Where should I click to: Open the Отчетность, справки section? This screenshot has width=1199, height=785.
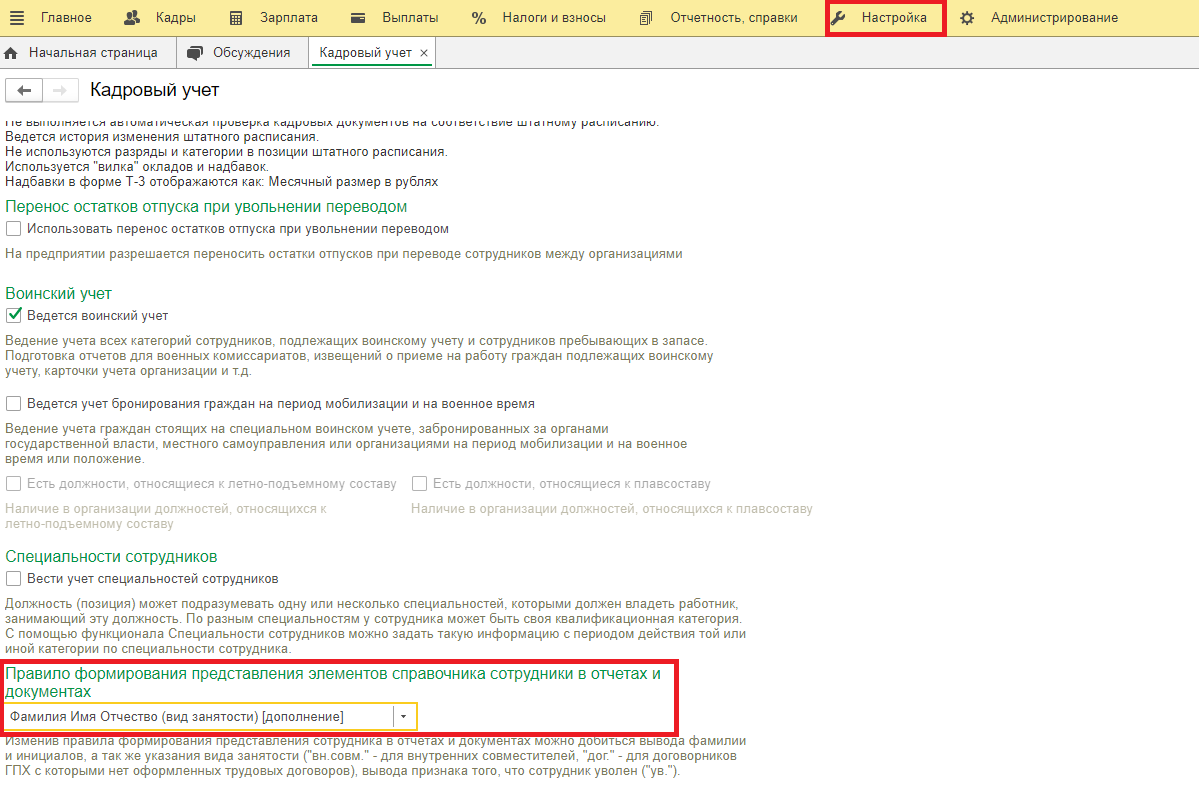[x=734, y=18]
